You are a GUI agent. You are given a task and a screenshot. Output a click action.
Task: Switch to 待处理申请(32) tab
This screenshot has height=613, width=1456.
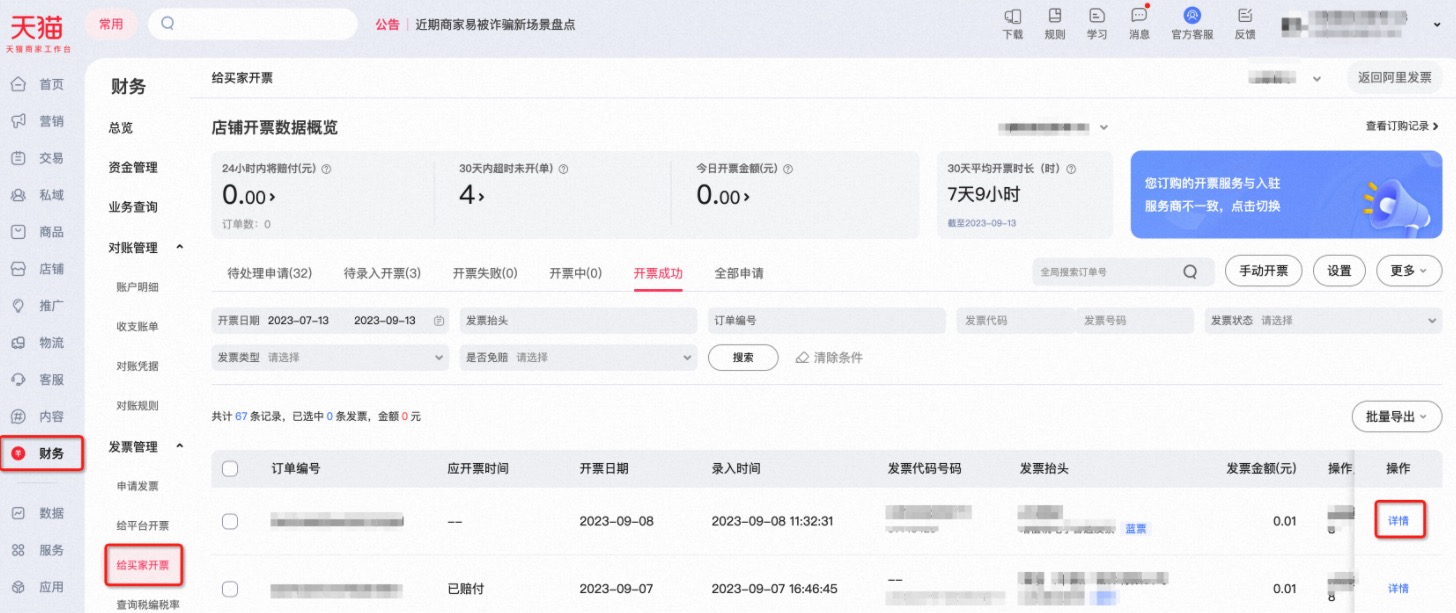coord(270,273)
